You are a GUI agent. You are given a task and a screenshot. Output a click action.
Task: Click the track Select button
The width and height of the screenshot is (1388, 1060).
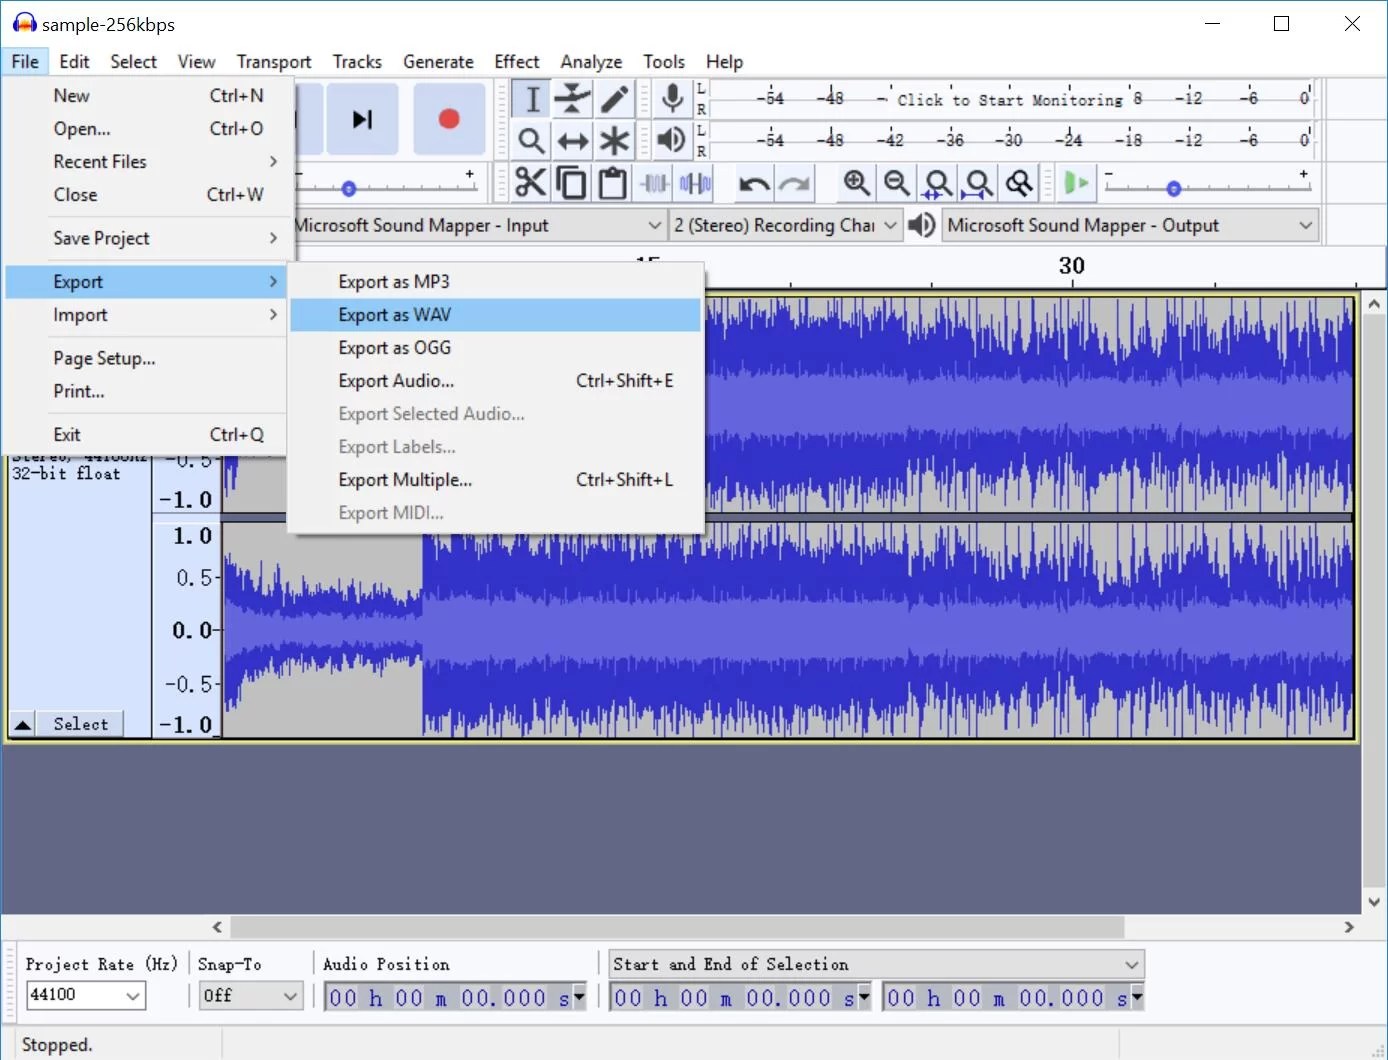(x=80, y=723)
